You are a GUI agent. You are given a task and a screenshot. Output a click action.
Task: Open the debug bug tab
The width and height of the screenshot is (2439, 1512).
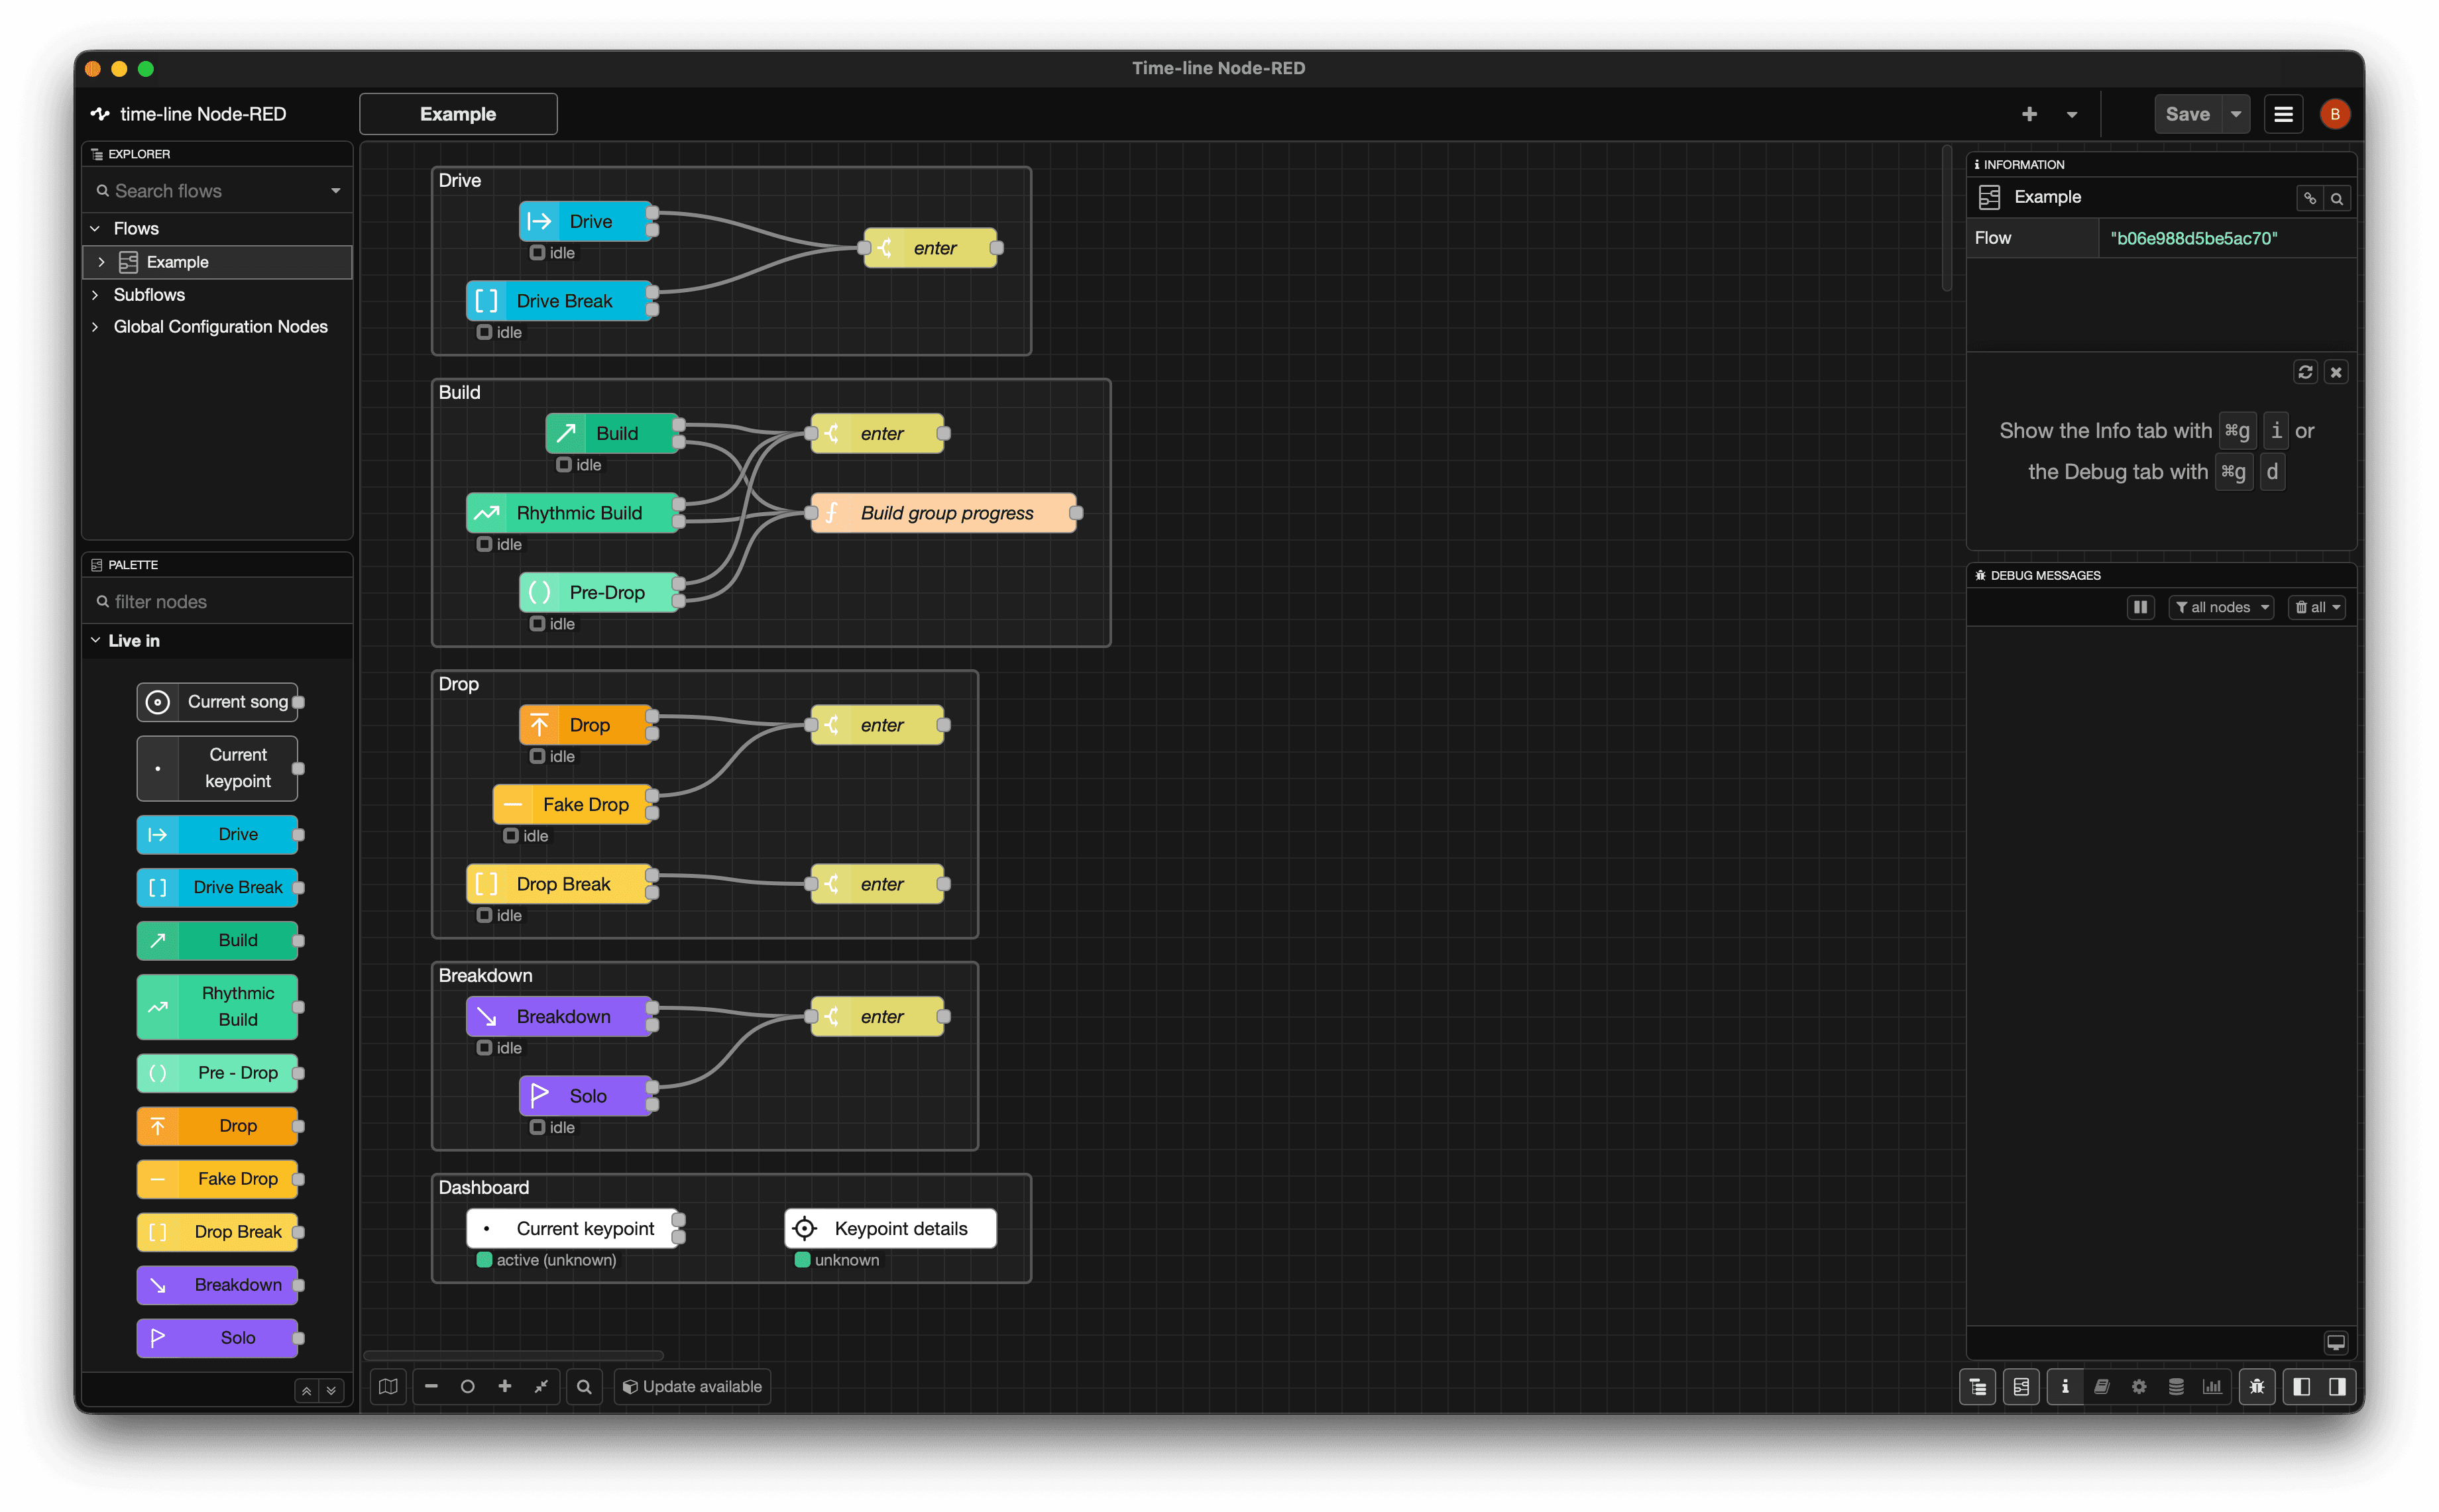2257,1386
